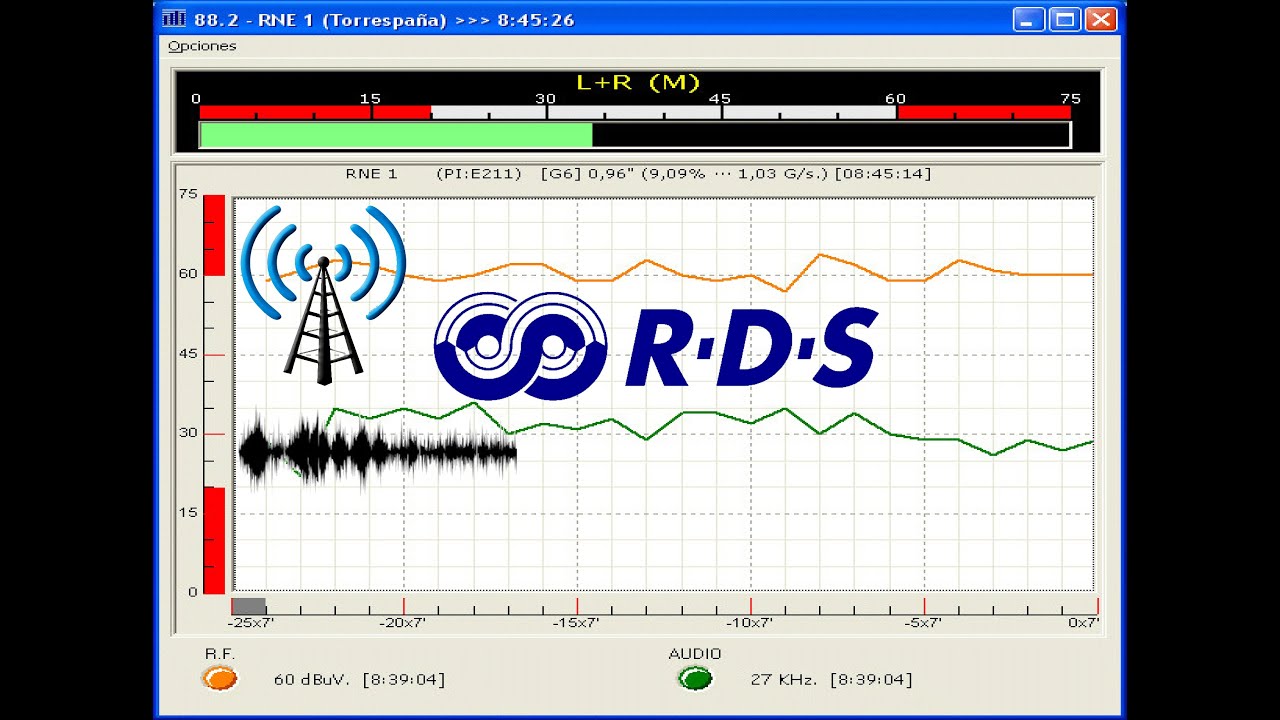This screenshot has height=720, width=1280.
Task: Click the '[08:45:14]' timestamp in info line
Action: pos(883,174)
